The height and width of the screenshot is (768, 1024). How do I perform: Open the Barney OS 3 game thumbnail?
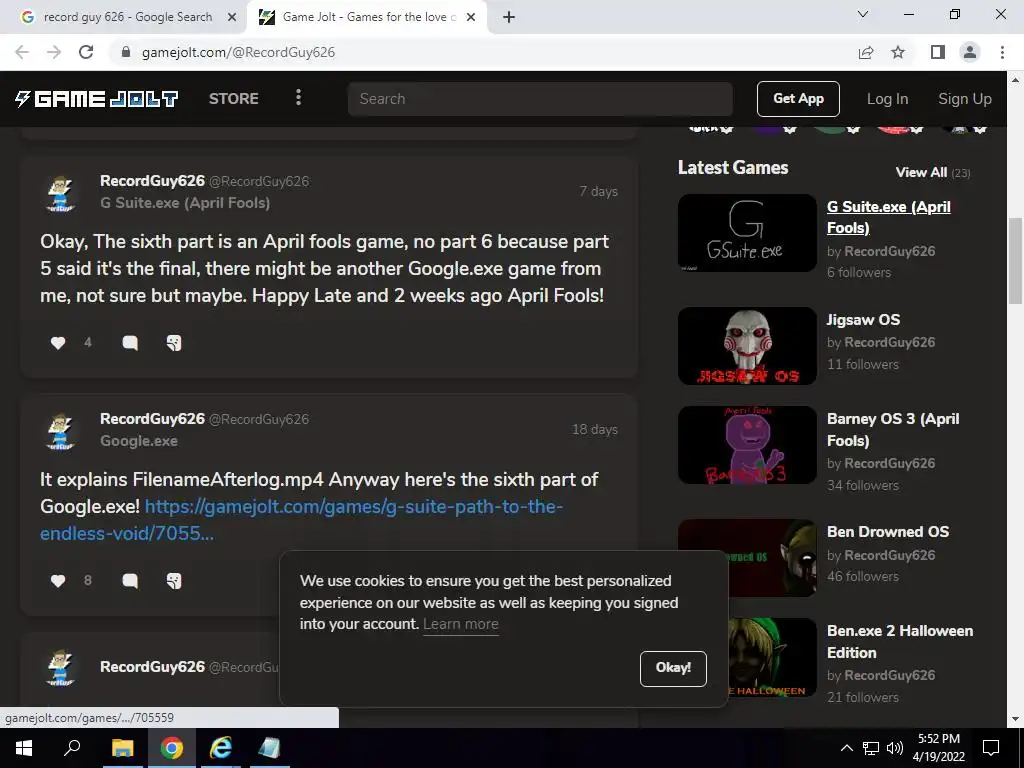[747, 445]
